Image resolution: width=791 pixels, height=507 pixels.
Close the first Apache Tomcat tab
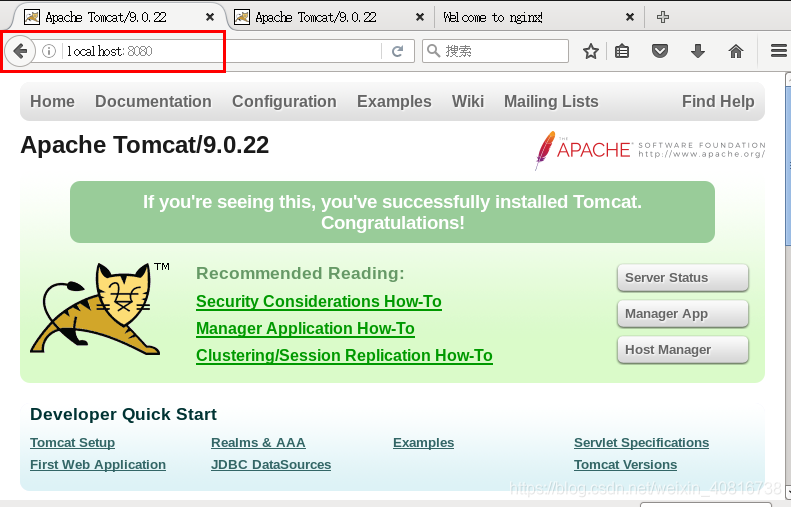point(210,17)
